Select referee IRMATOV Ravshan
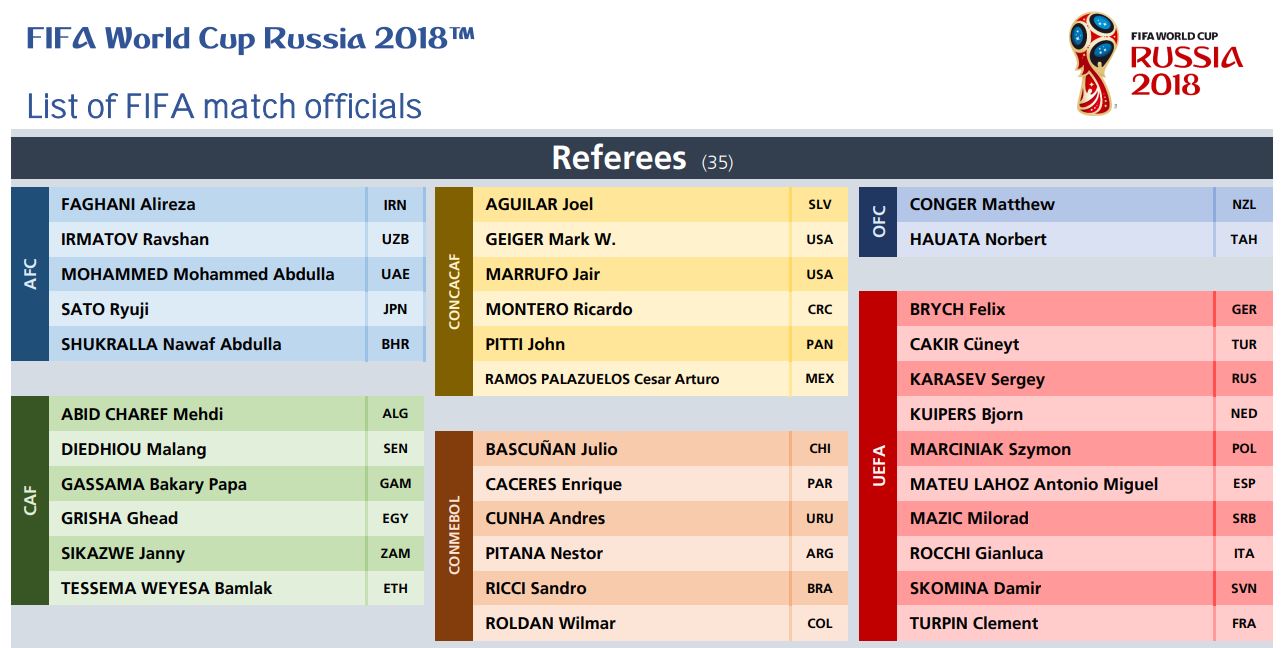Viewport: 1281px width, 648px height. tap(135, 239)
